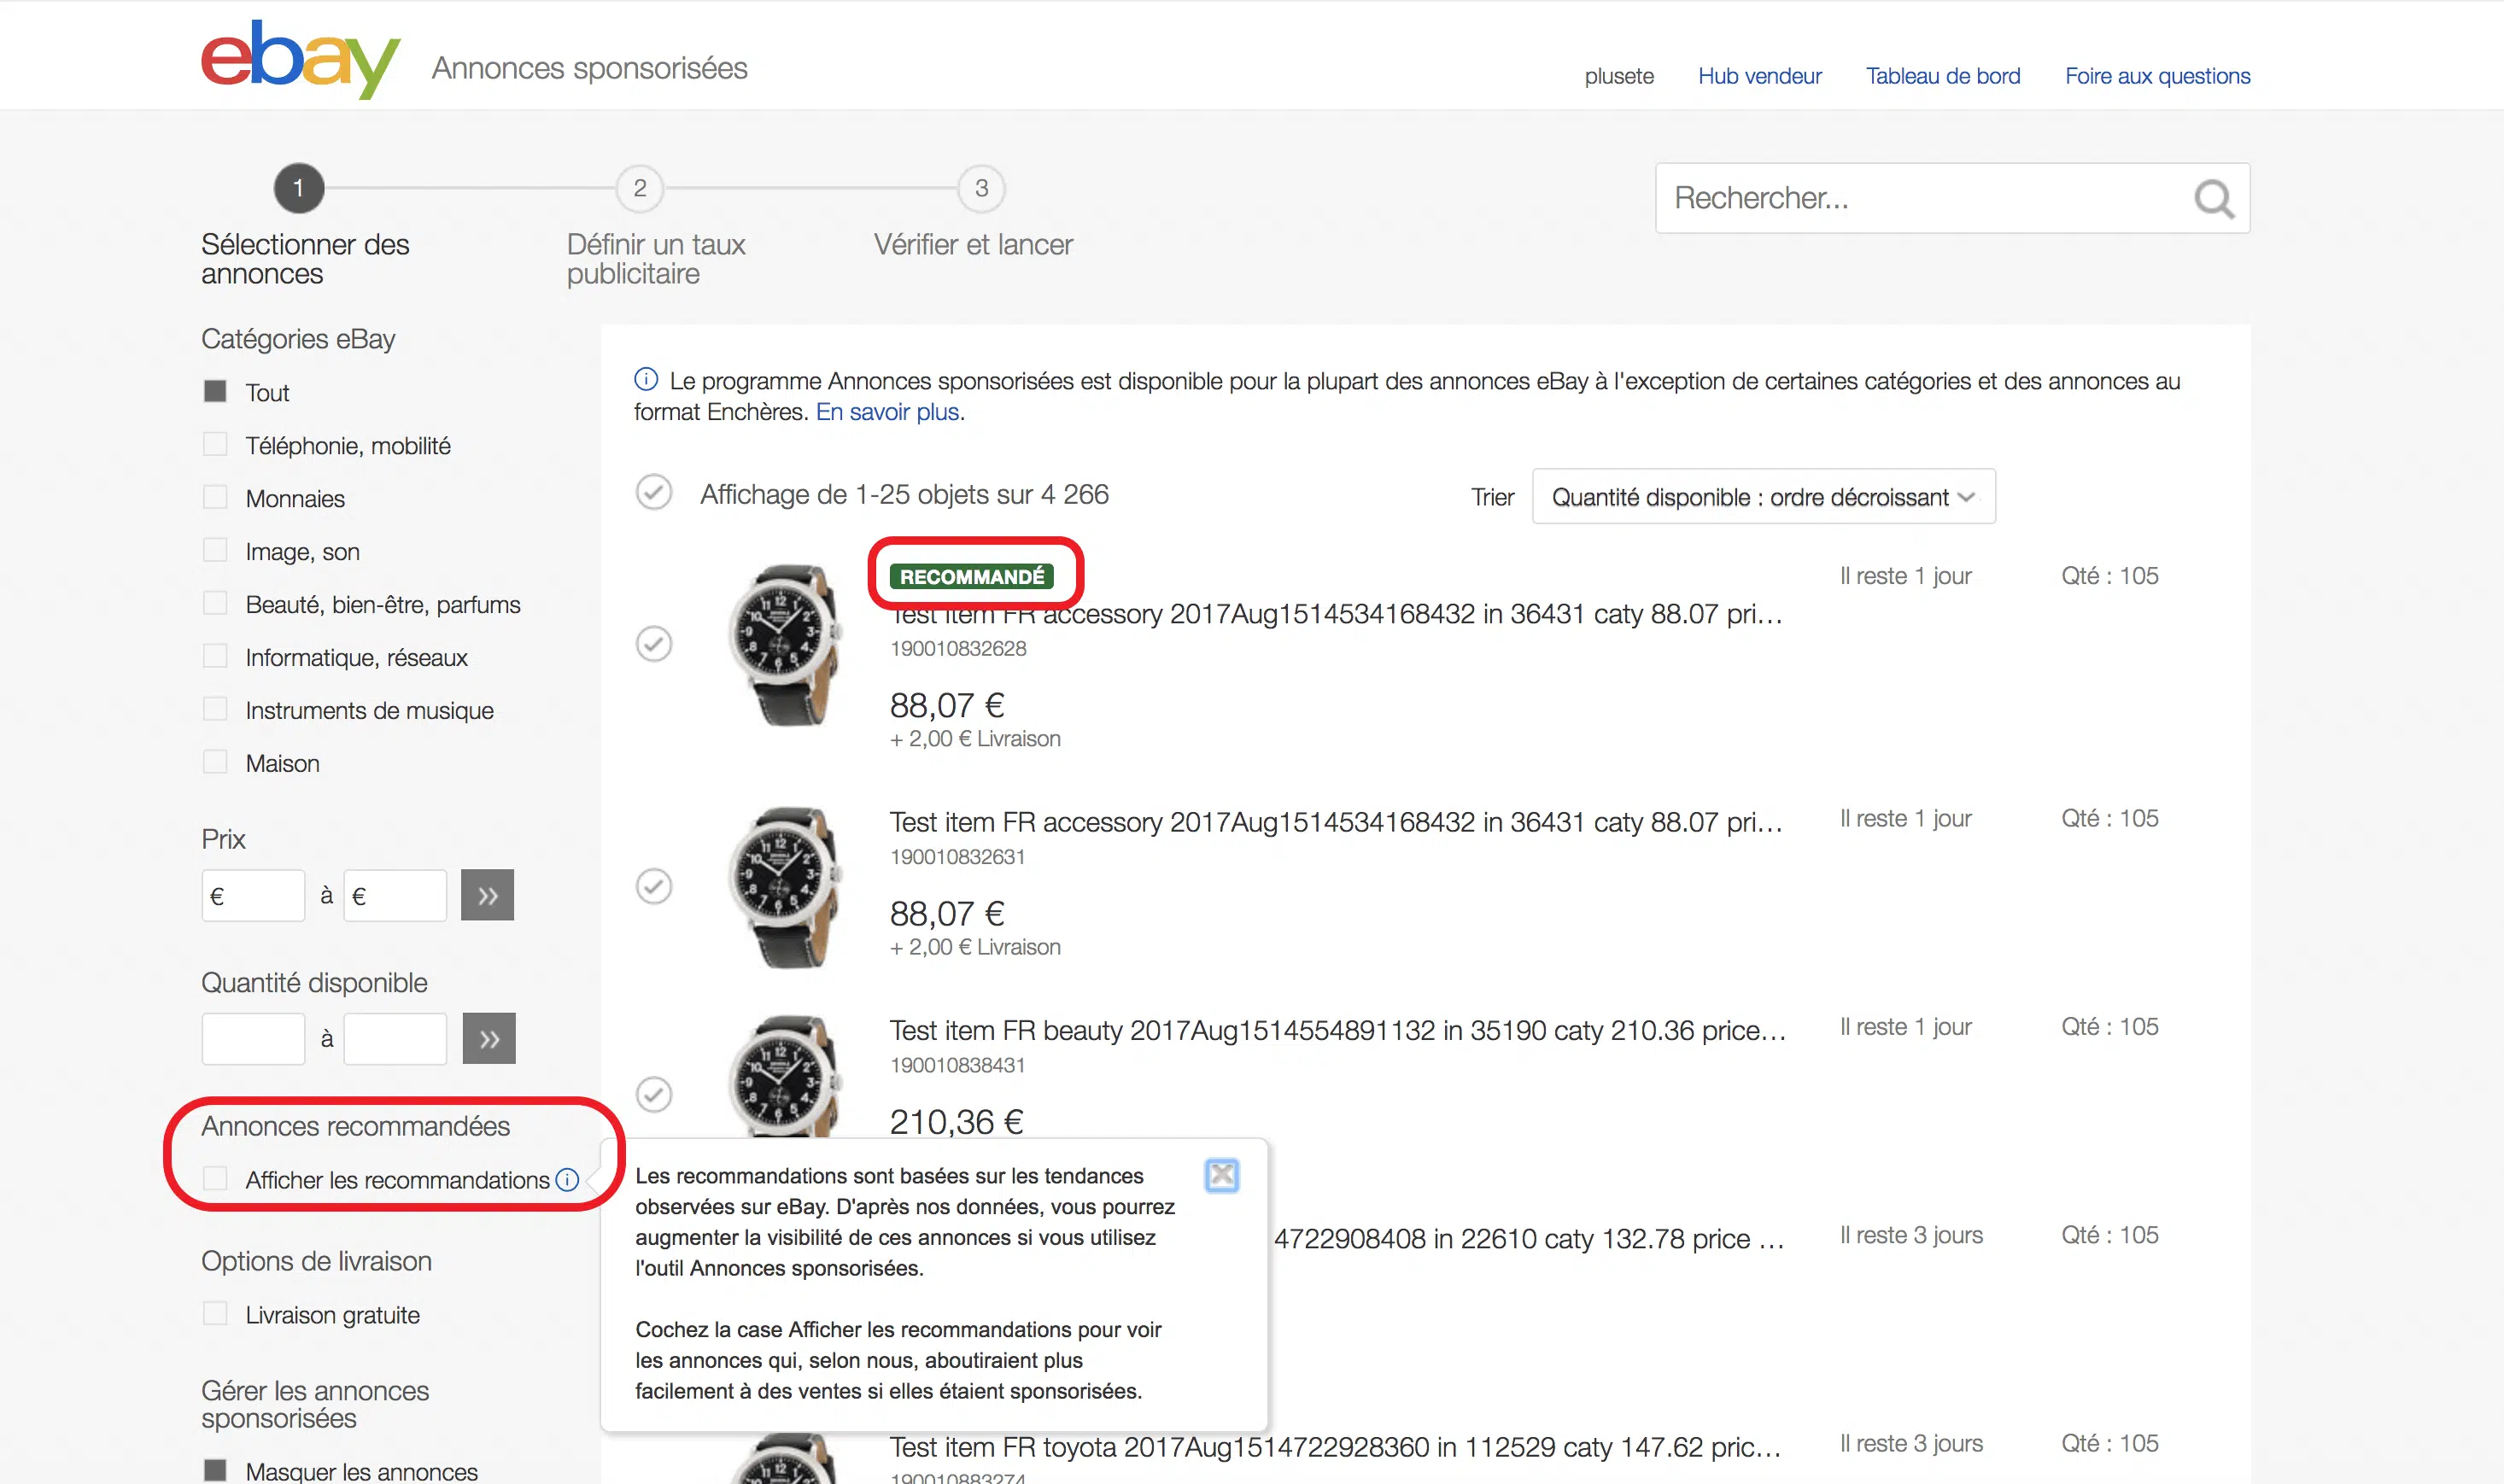
Task: Click the info icon beside Afficher les recommandations
Action: pos(567,1180)
